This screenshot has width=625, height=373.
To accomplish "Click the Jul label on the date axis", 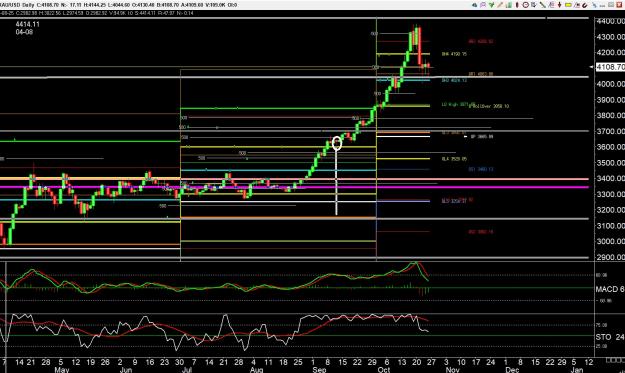I will 186,369.
